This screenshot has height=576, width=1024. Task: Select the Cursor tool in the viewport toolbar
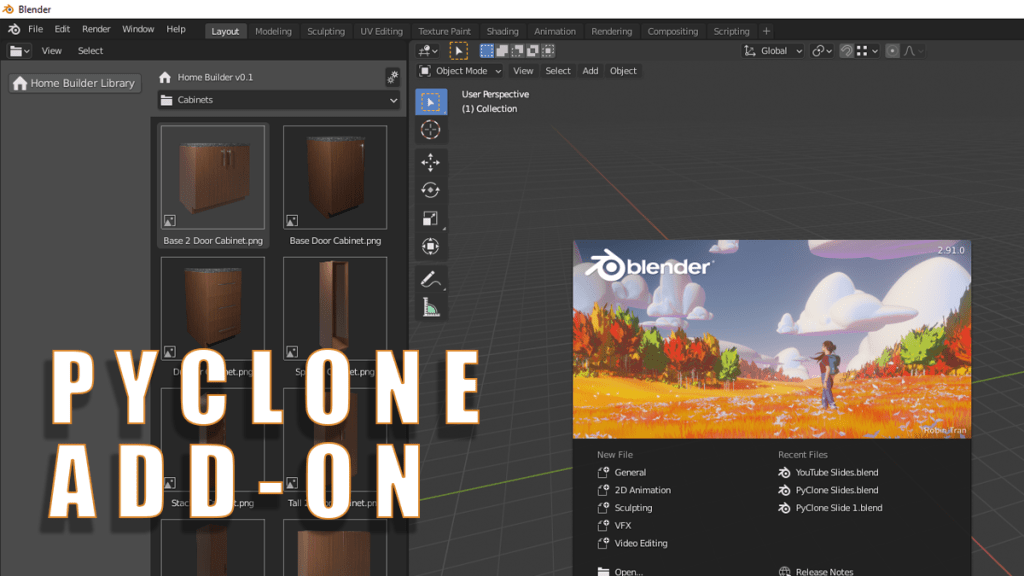pos(431,130)
